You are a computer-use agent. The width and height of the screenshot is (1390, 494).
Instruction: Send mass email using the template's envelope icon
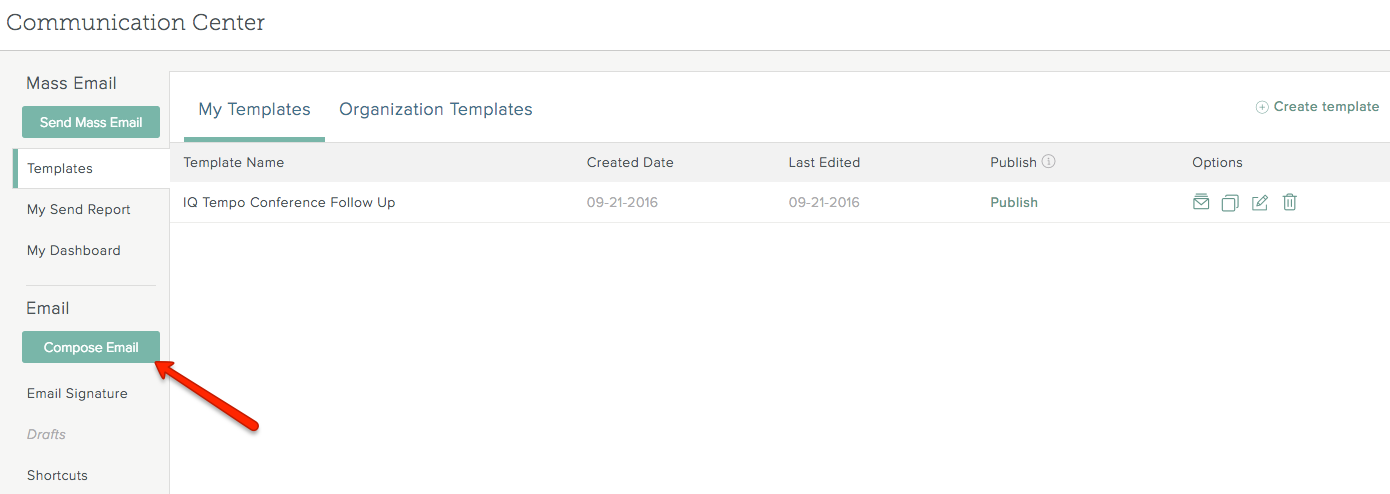1201,202
